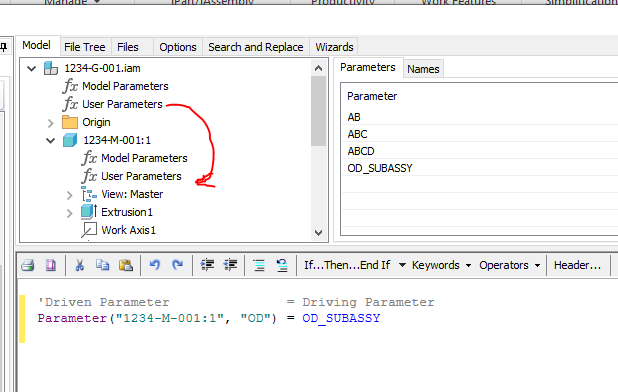
Task: Select the 1234-G-001.iam assembly icon
Action: coord(51,68)
